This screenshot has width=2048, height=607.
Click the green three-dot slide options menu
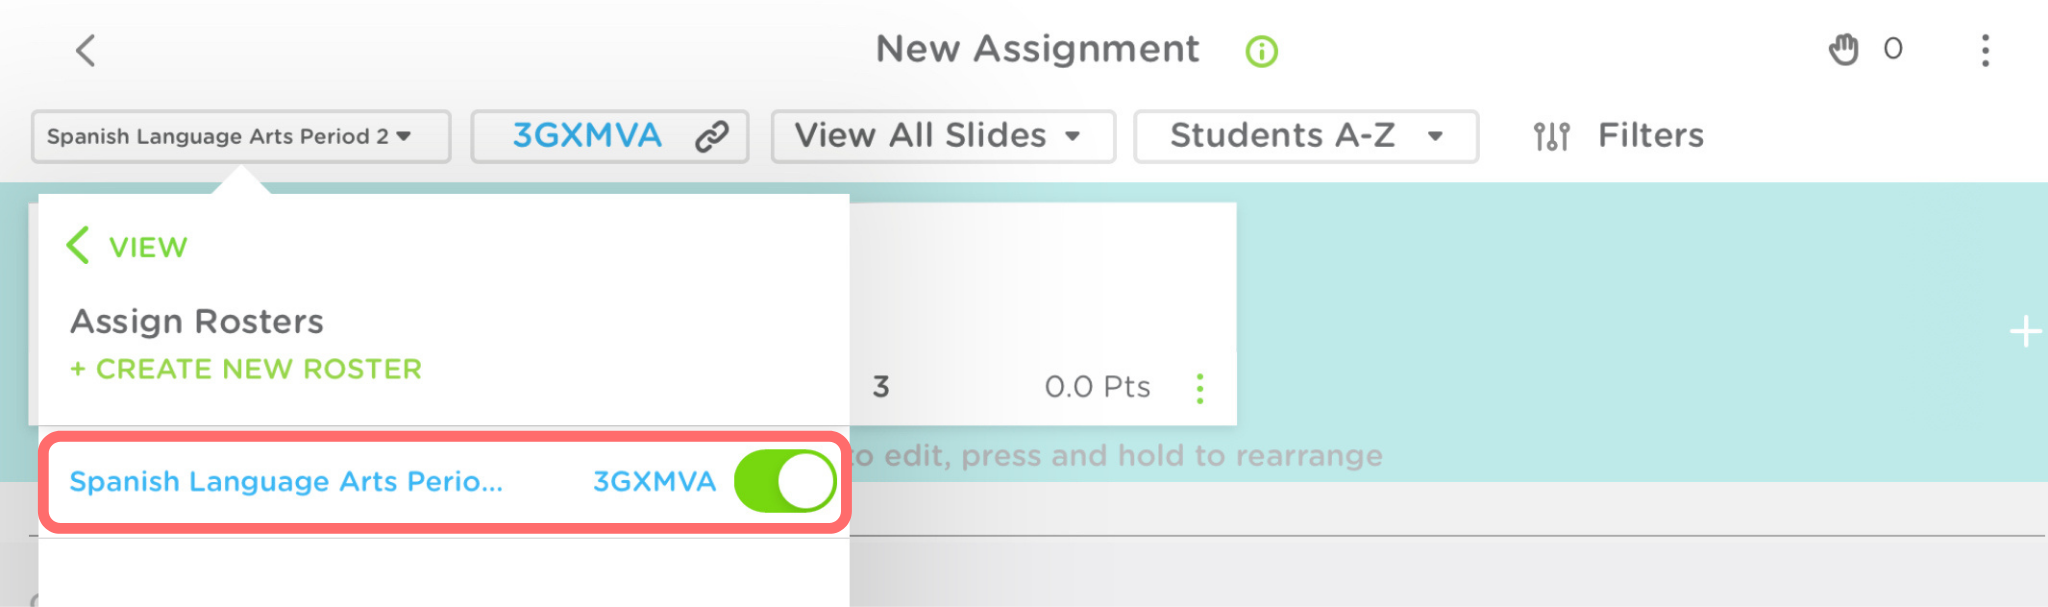tap(1200, 388)
